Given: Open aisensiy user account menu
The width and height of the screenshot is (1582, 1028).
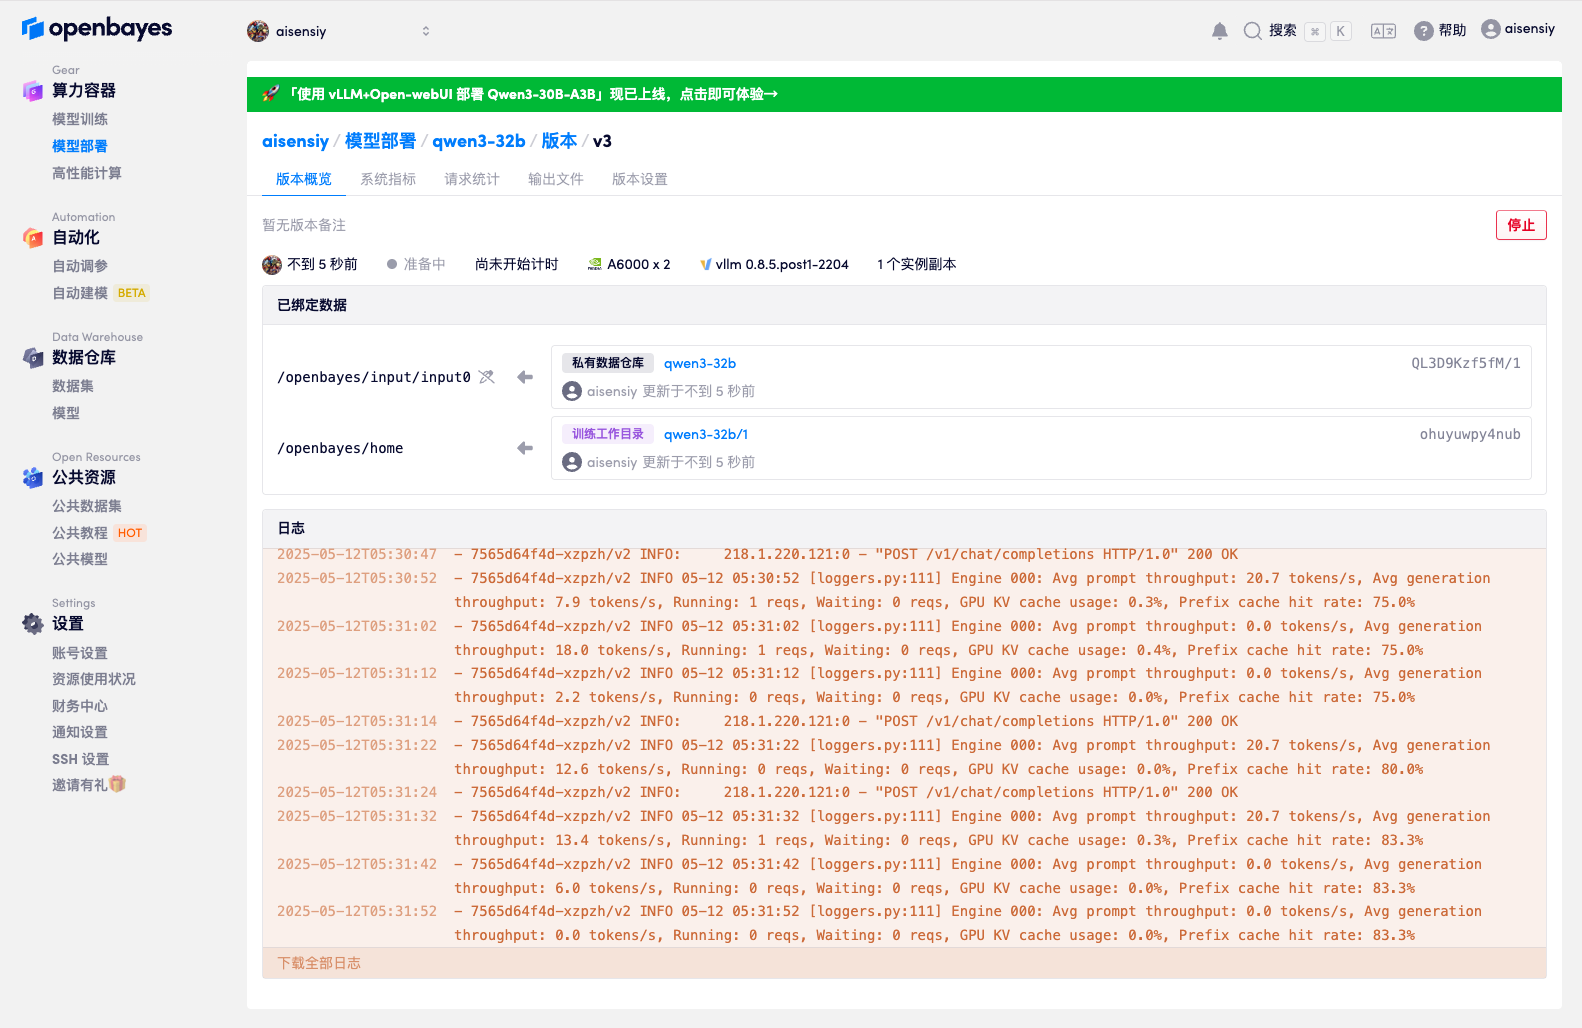Looking at the screenshot, I should [x=1517, y=29].
